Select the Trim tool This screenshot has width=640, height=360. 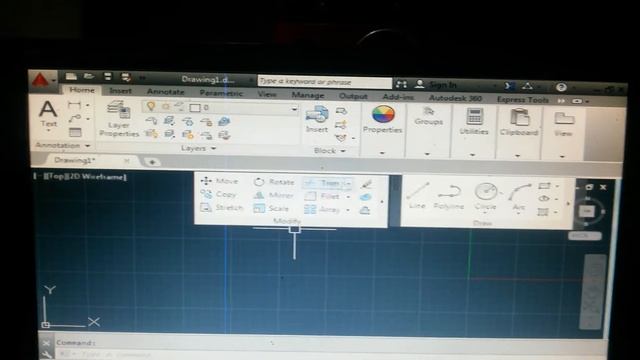[324, 183]
